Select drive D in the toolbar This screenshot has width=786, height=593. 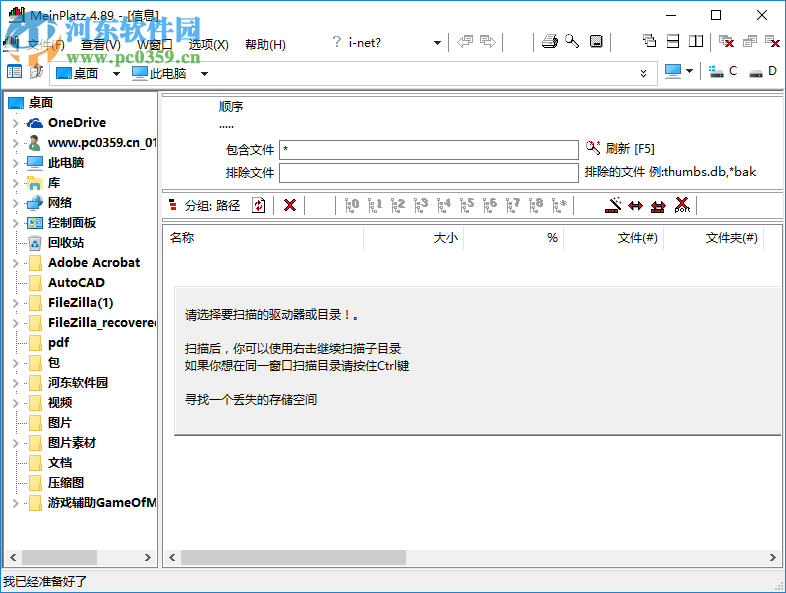point(762,71)
